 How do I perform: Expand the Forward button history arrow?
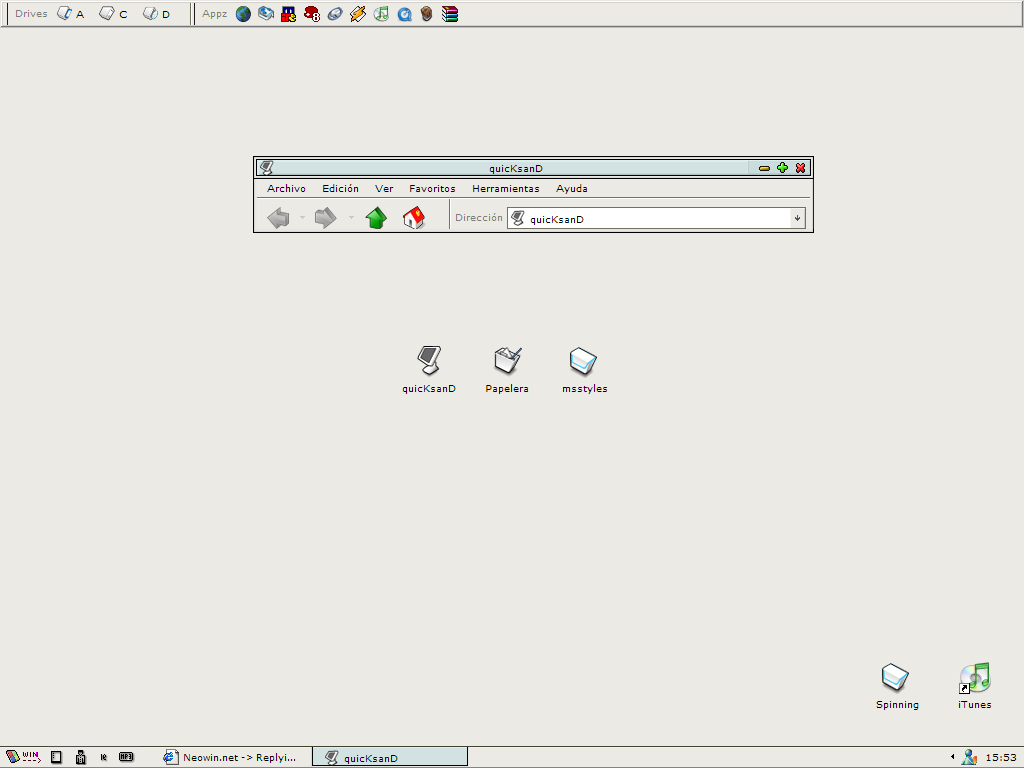click(351, 218)
